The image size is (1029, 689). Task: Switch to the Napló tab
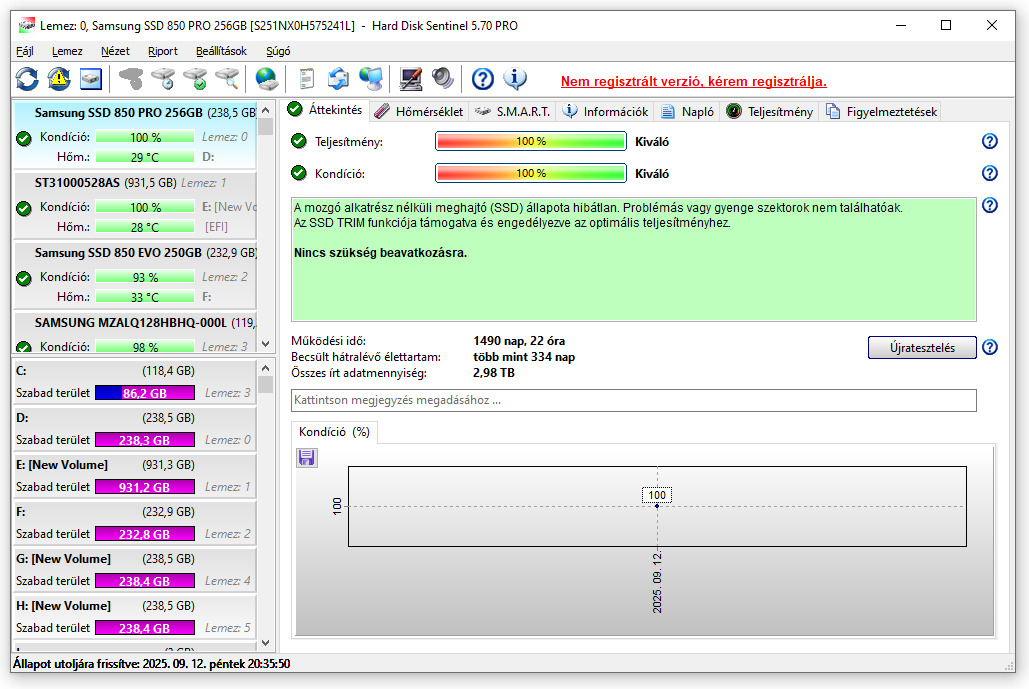[687, 112]
